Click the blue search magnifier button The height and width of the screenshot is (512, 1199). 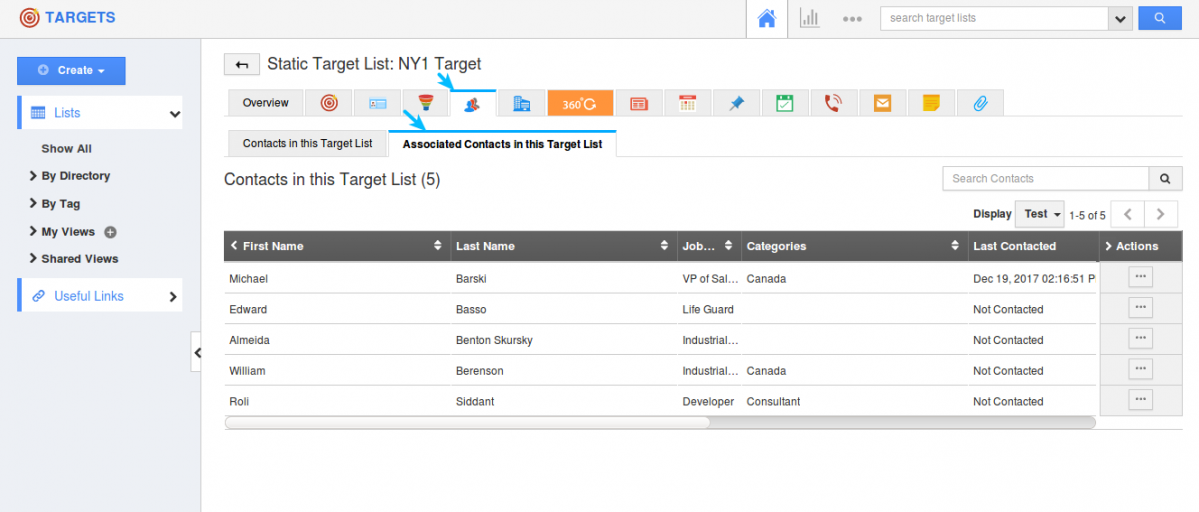point(1159,18)
